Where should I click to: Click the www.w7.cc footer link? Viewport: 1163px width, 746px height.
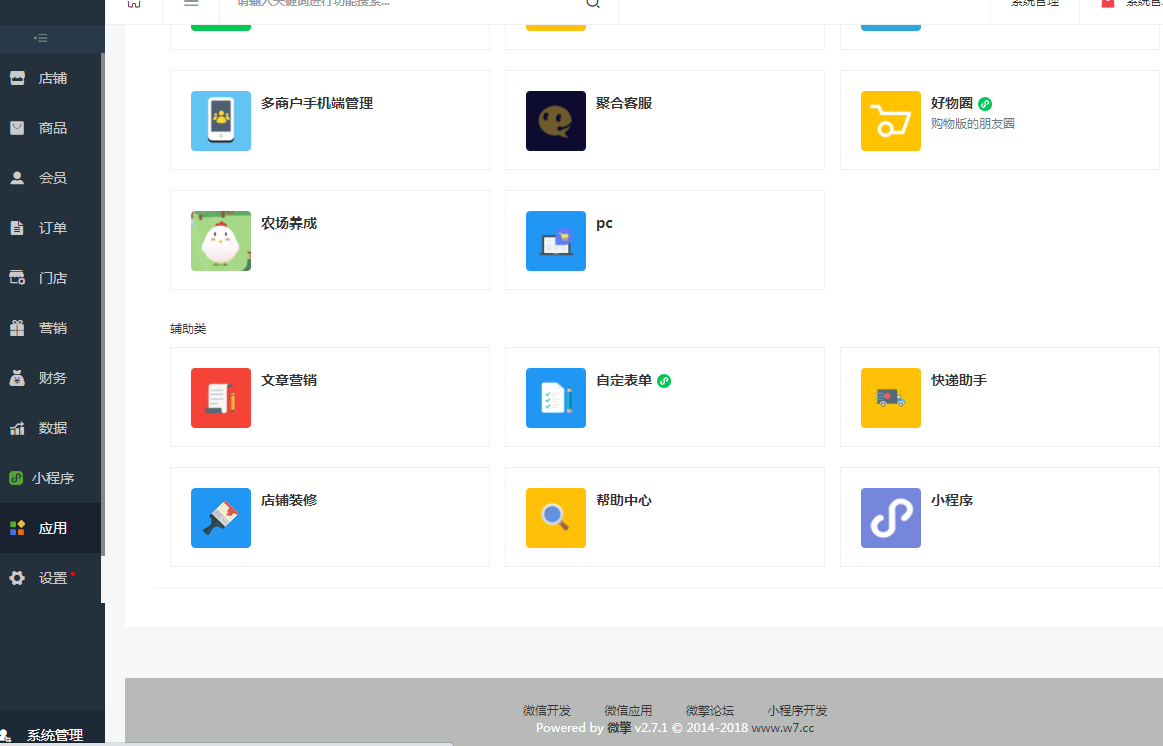point(783,728)
